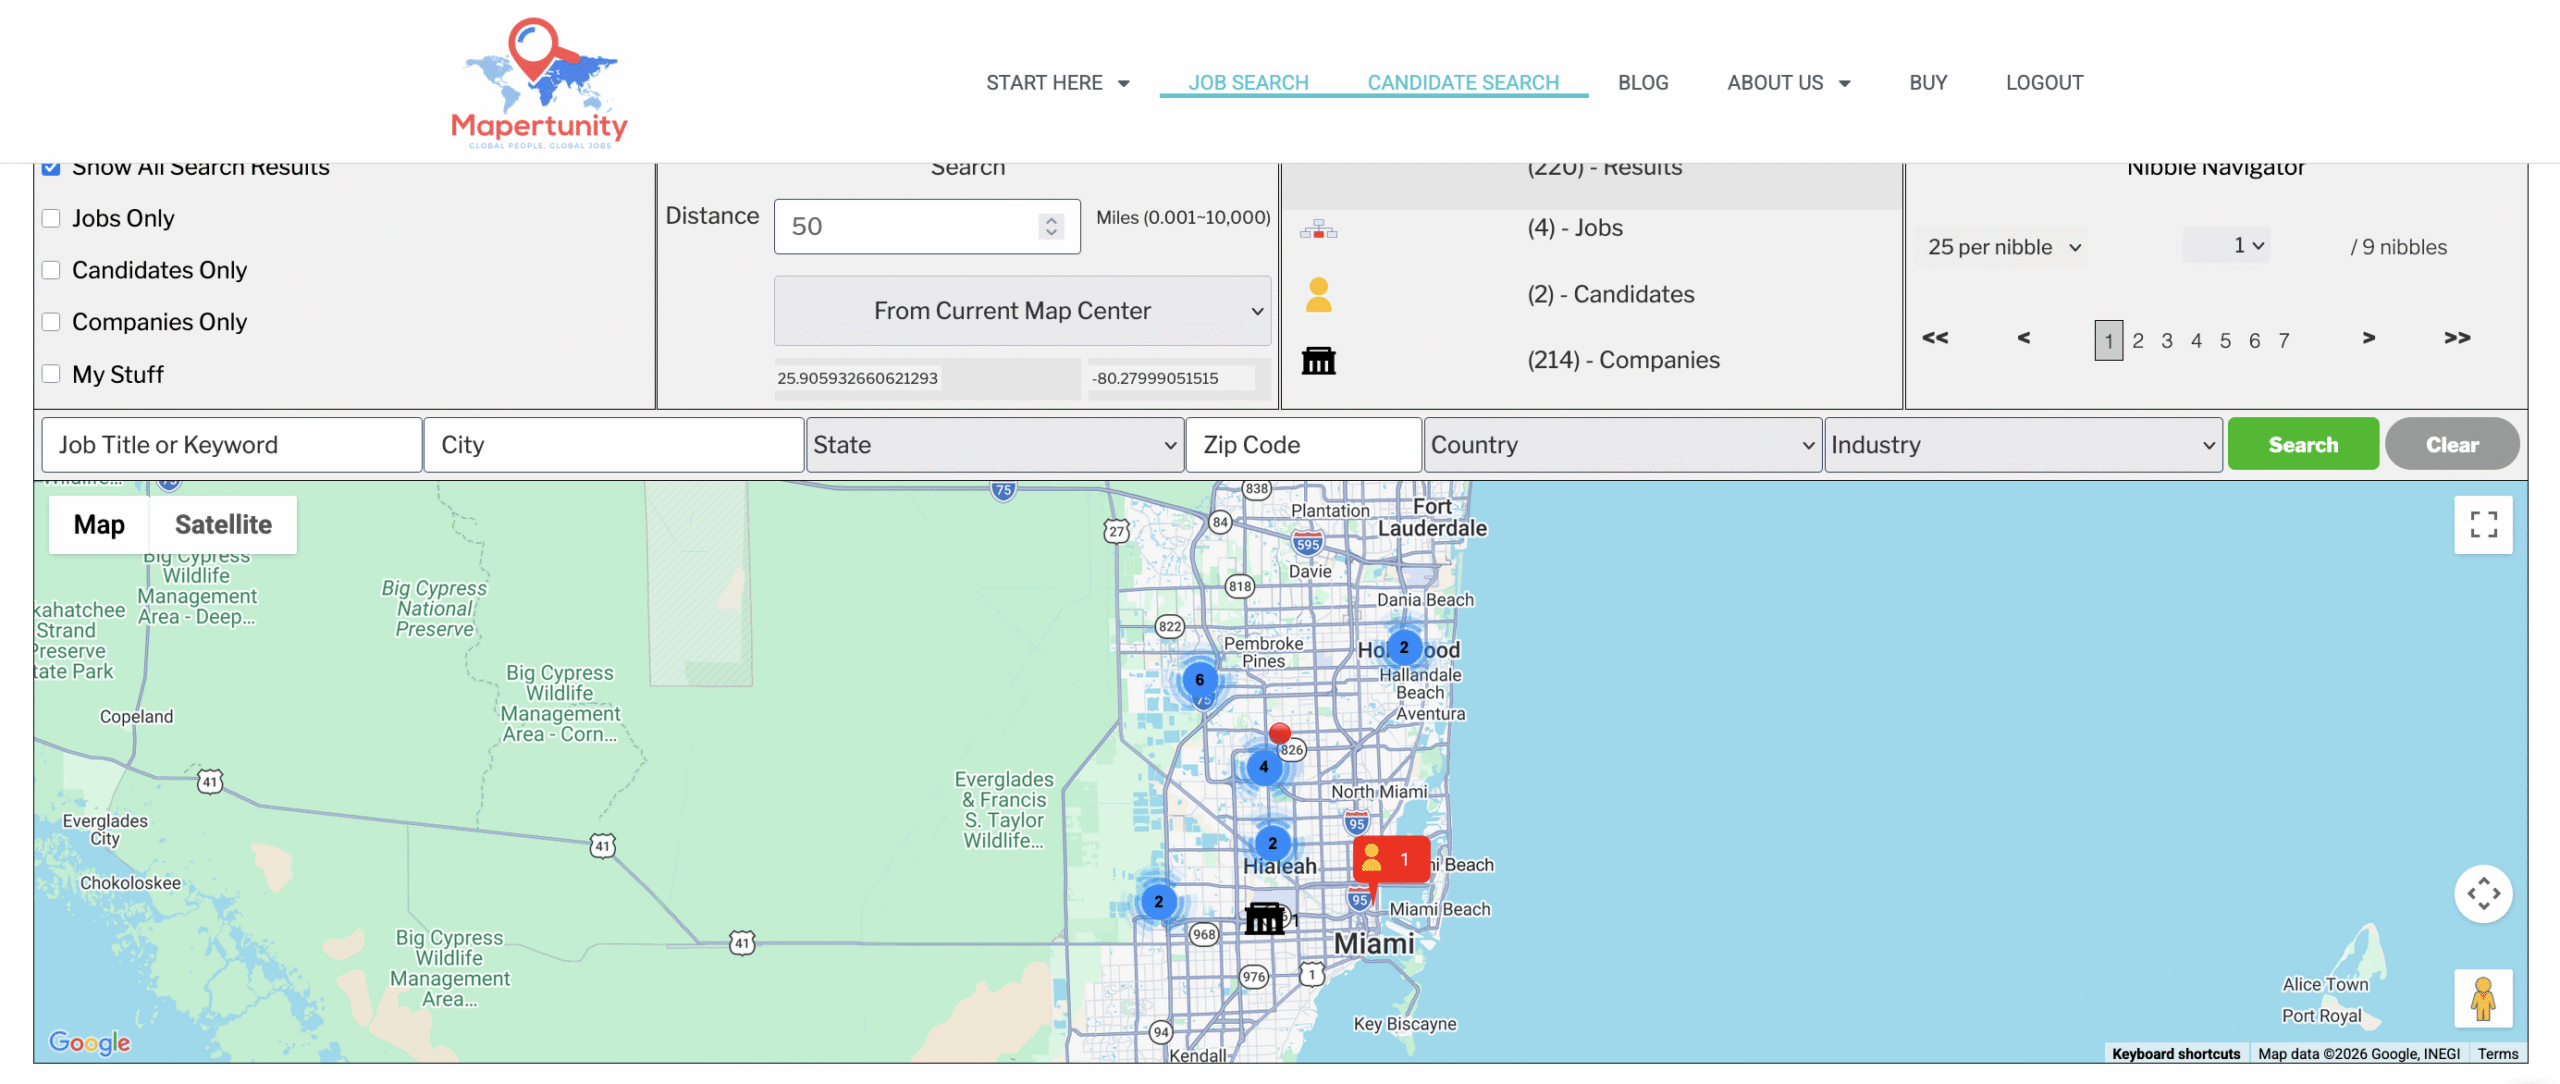Click the red candidate marker on map
Viewport: 2560px width, 1084px height.
[x=1390, y=860]
